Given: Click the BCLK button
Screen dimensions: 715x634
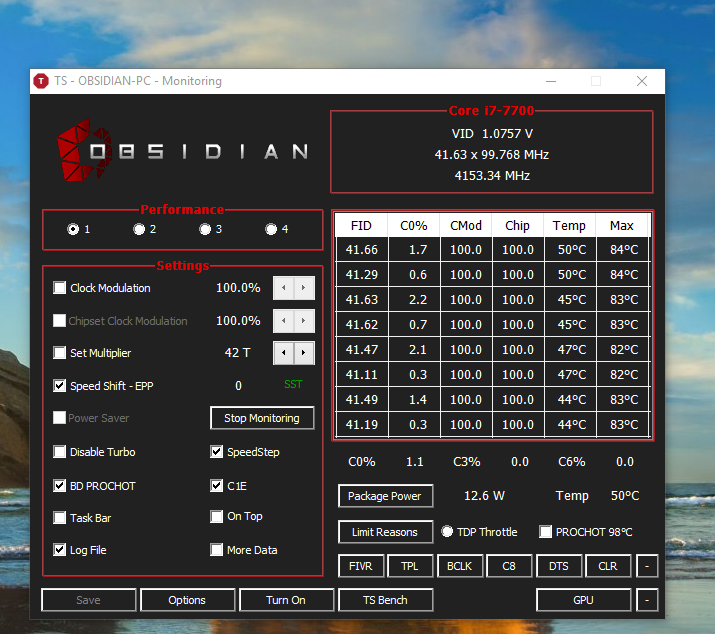Looking at the screenshot, I should click(460, 566).
